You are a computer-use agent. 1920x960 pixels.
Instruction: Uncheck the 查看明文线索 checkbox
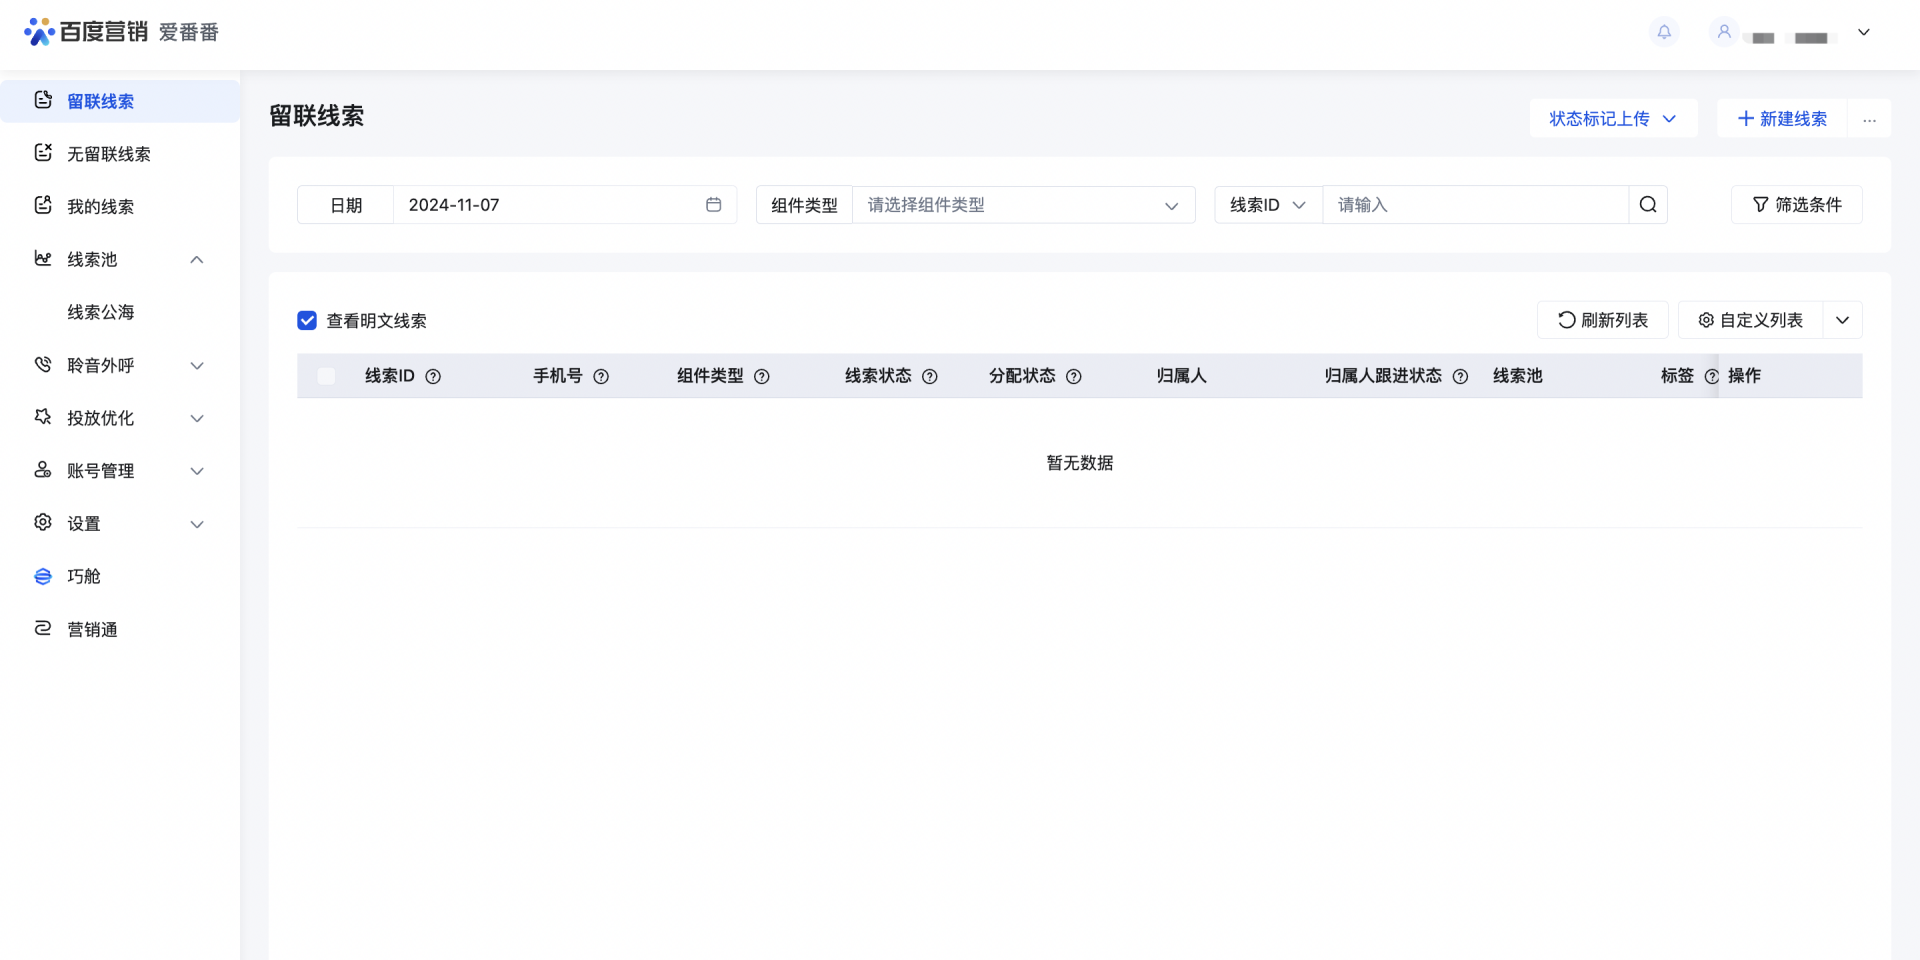pos(307,321)
